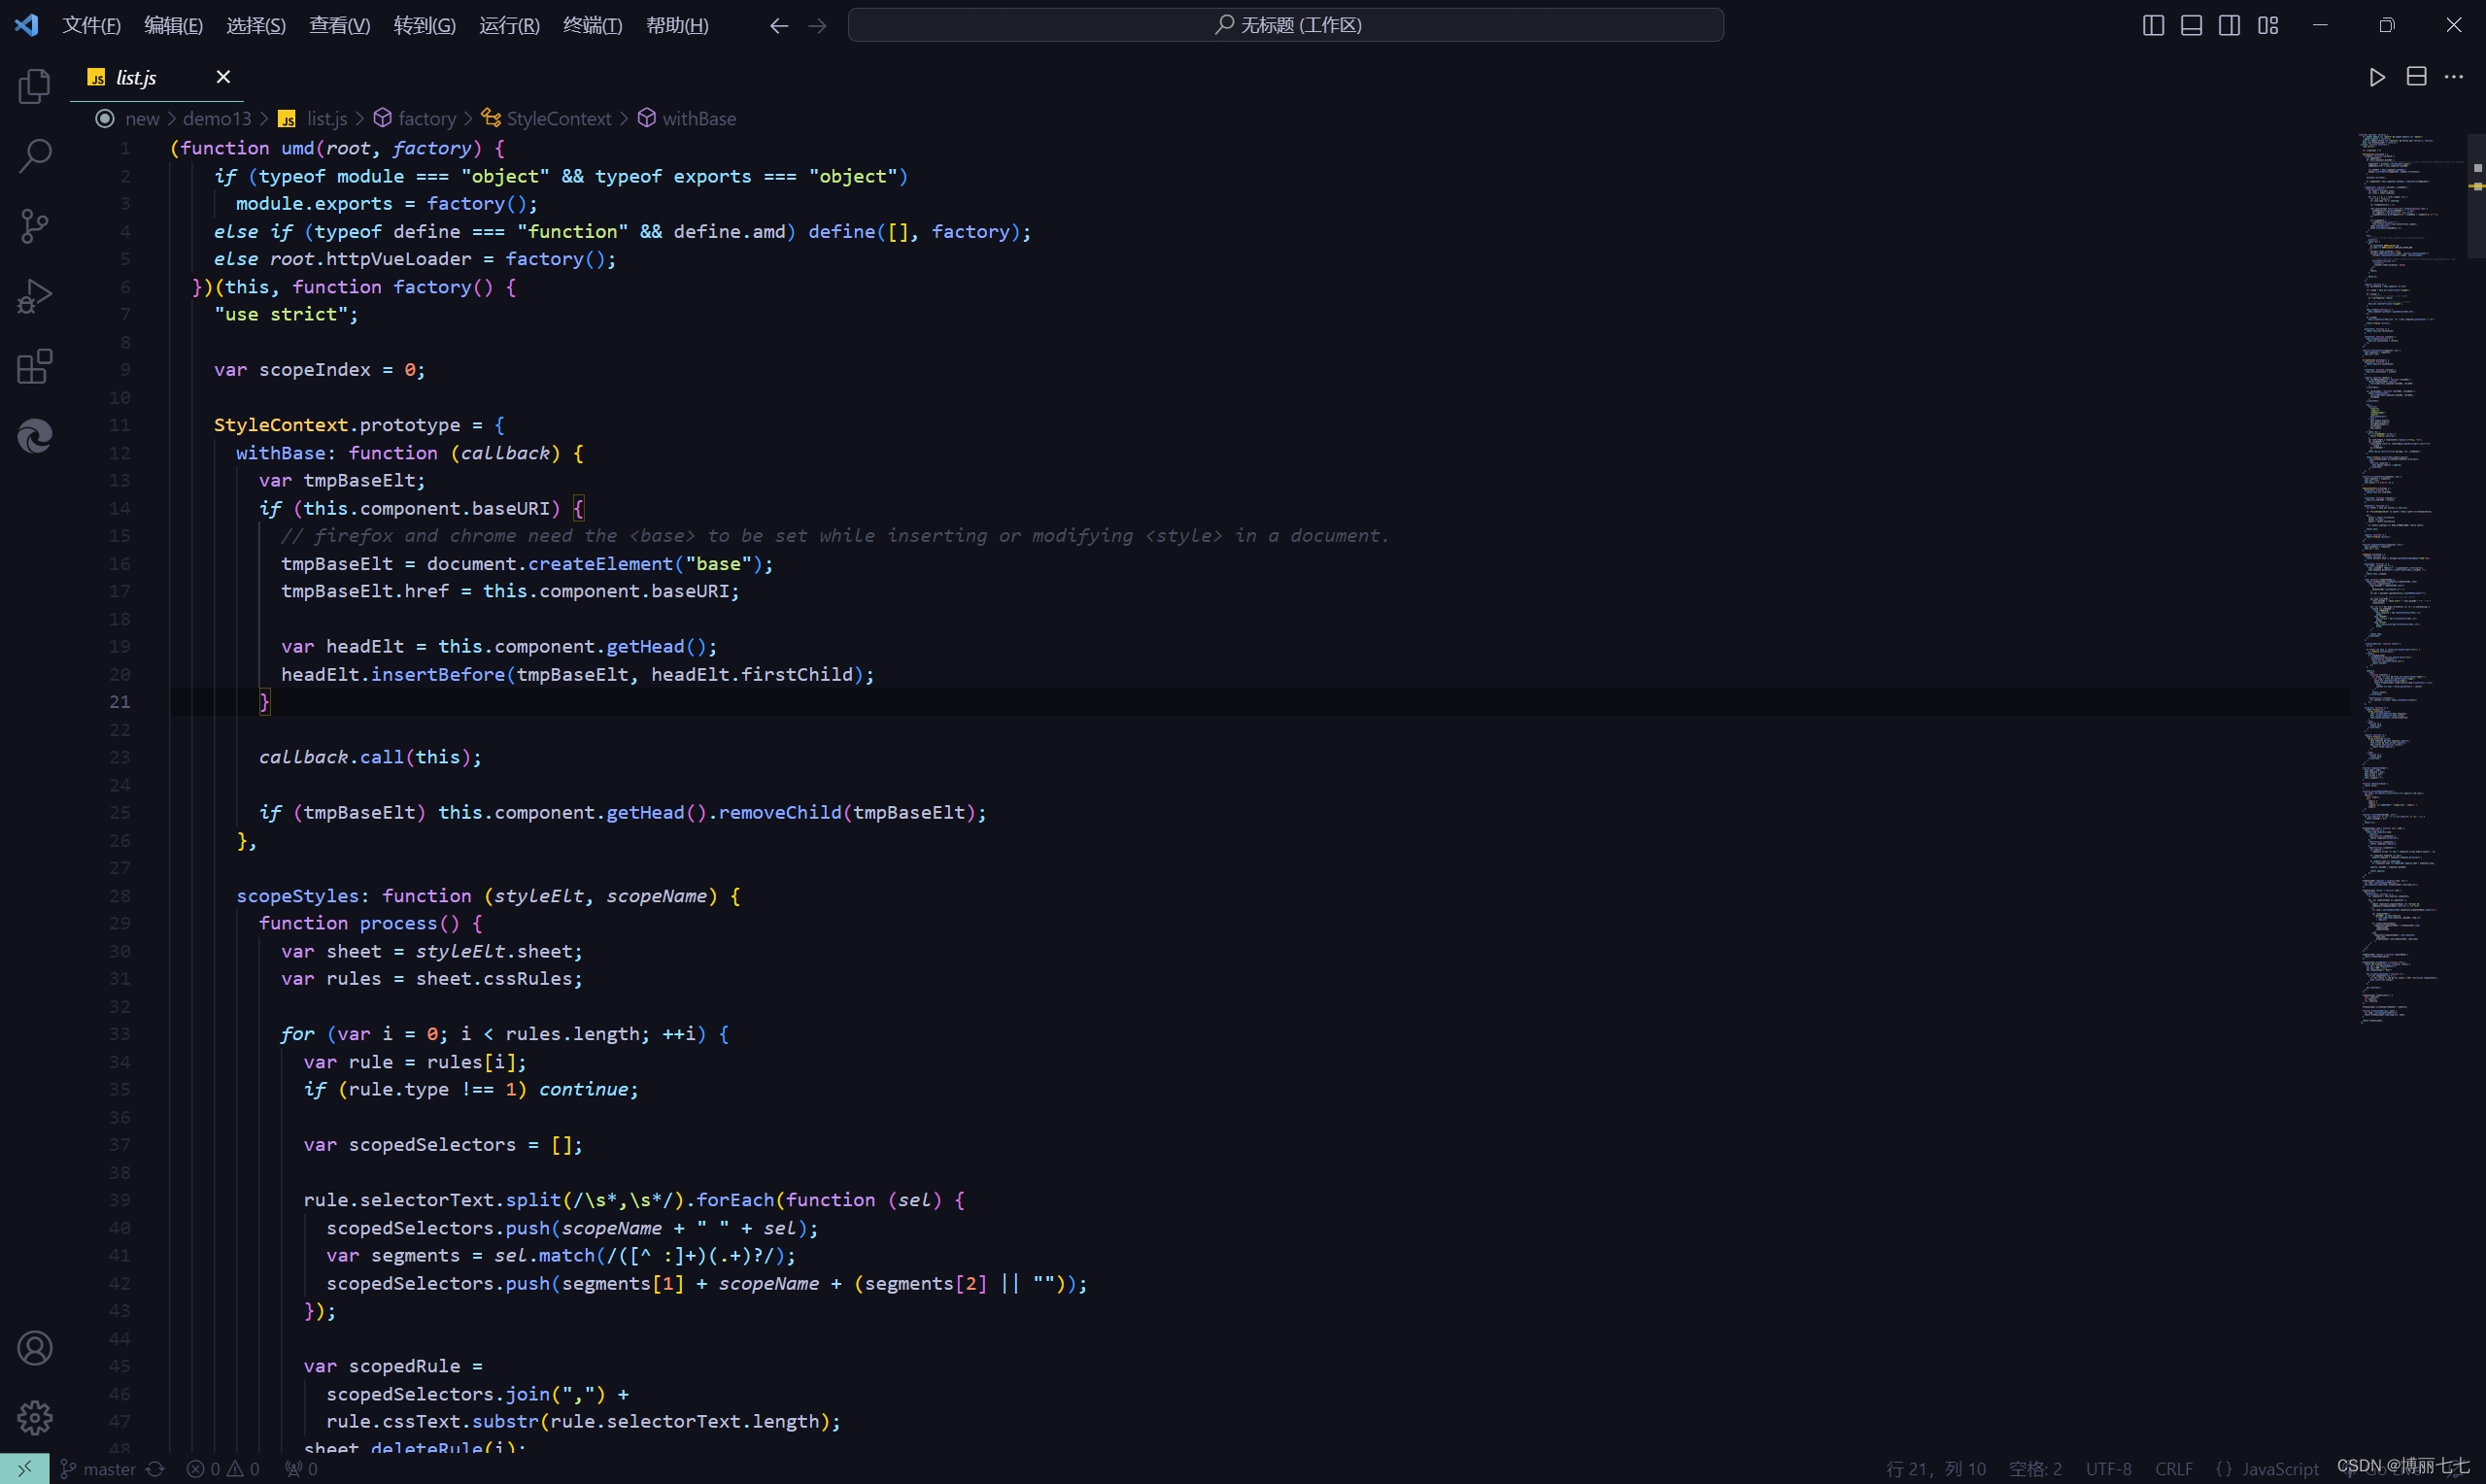Toggle the primary side bar layout
The height and width of the screenshot is (1484, 2486).
[x=2153, y=25]
